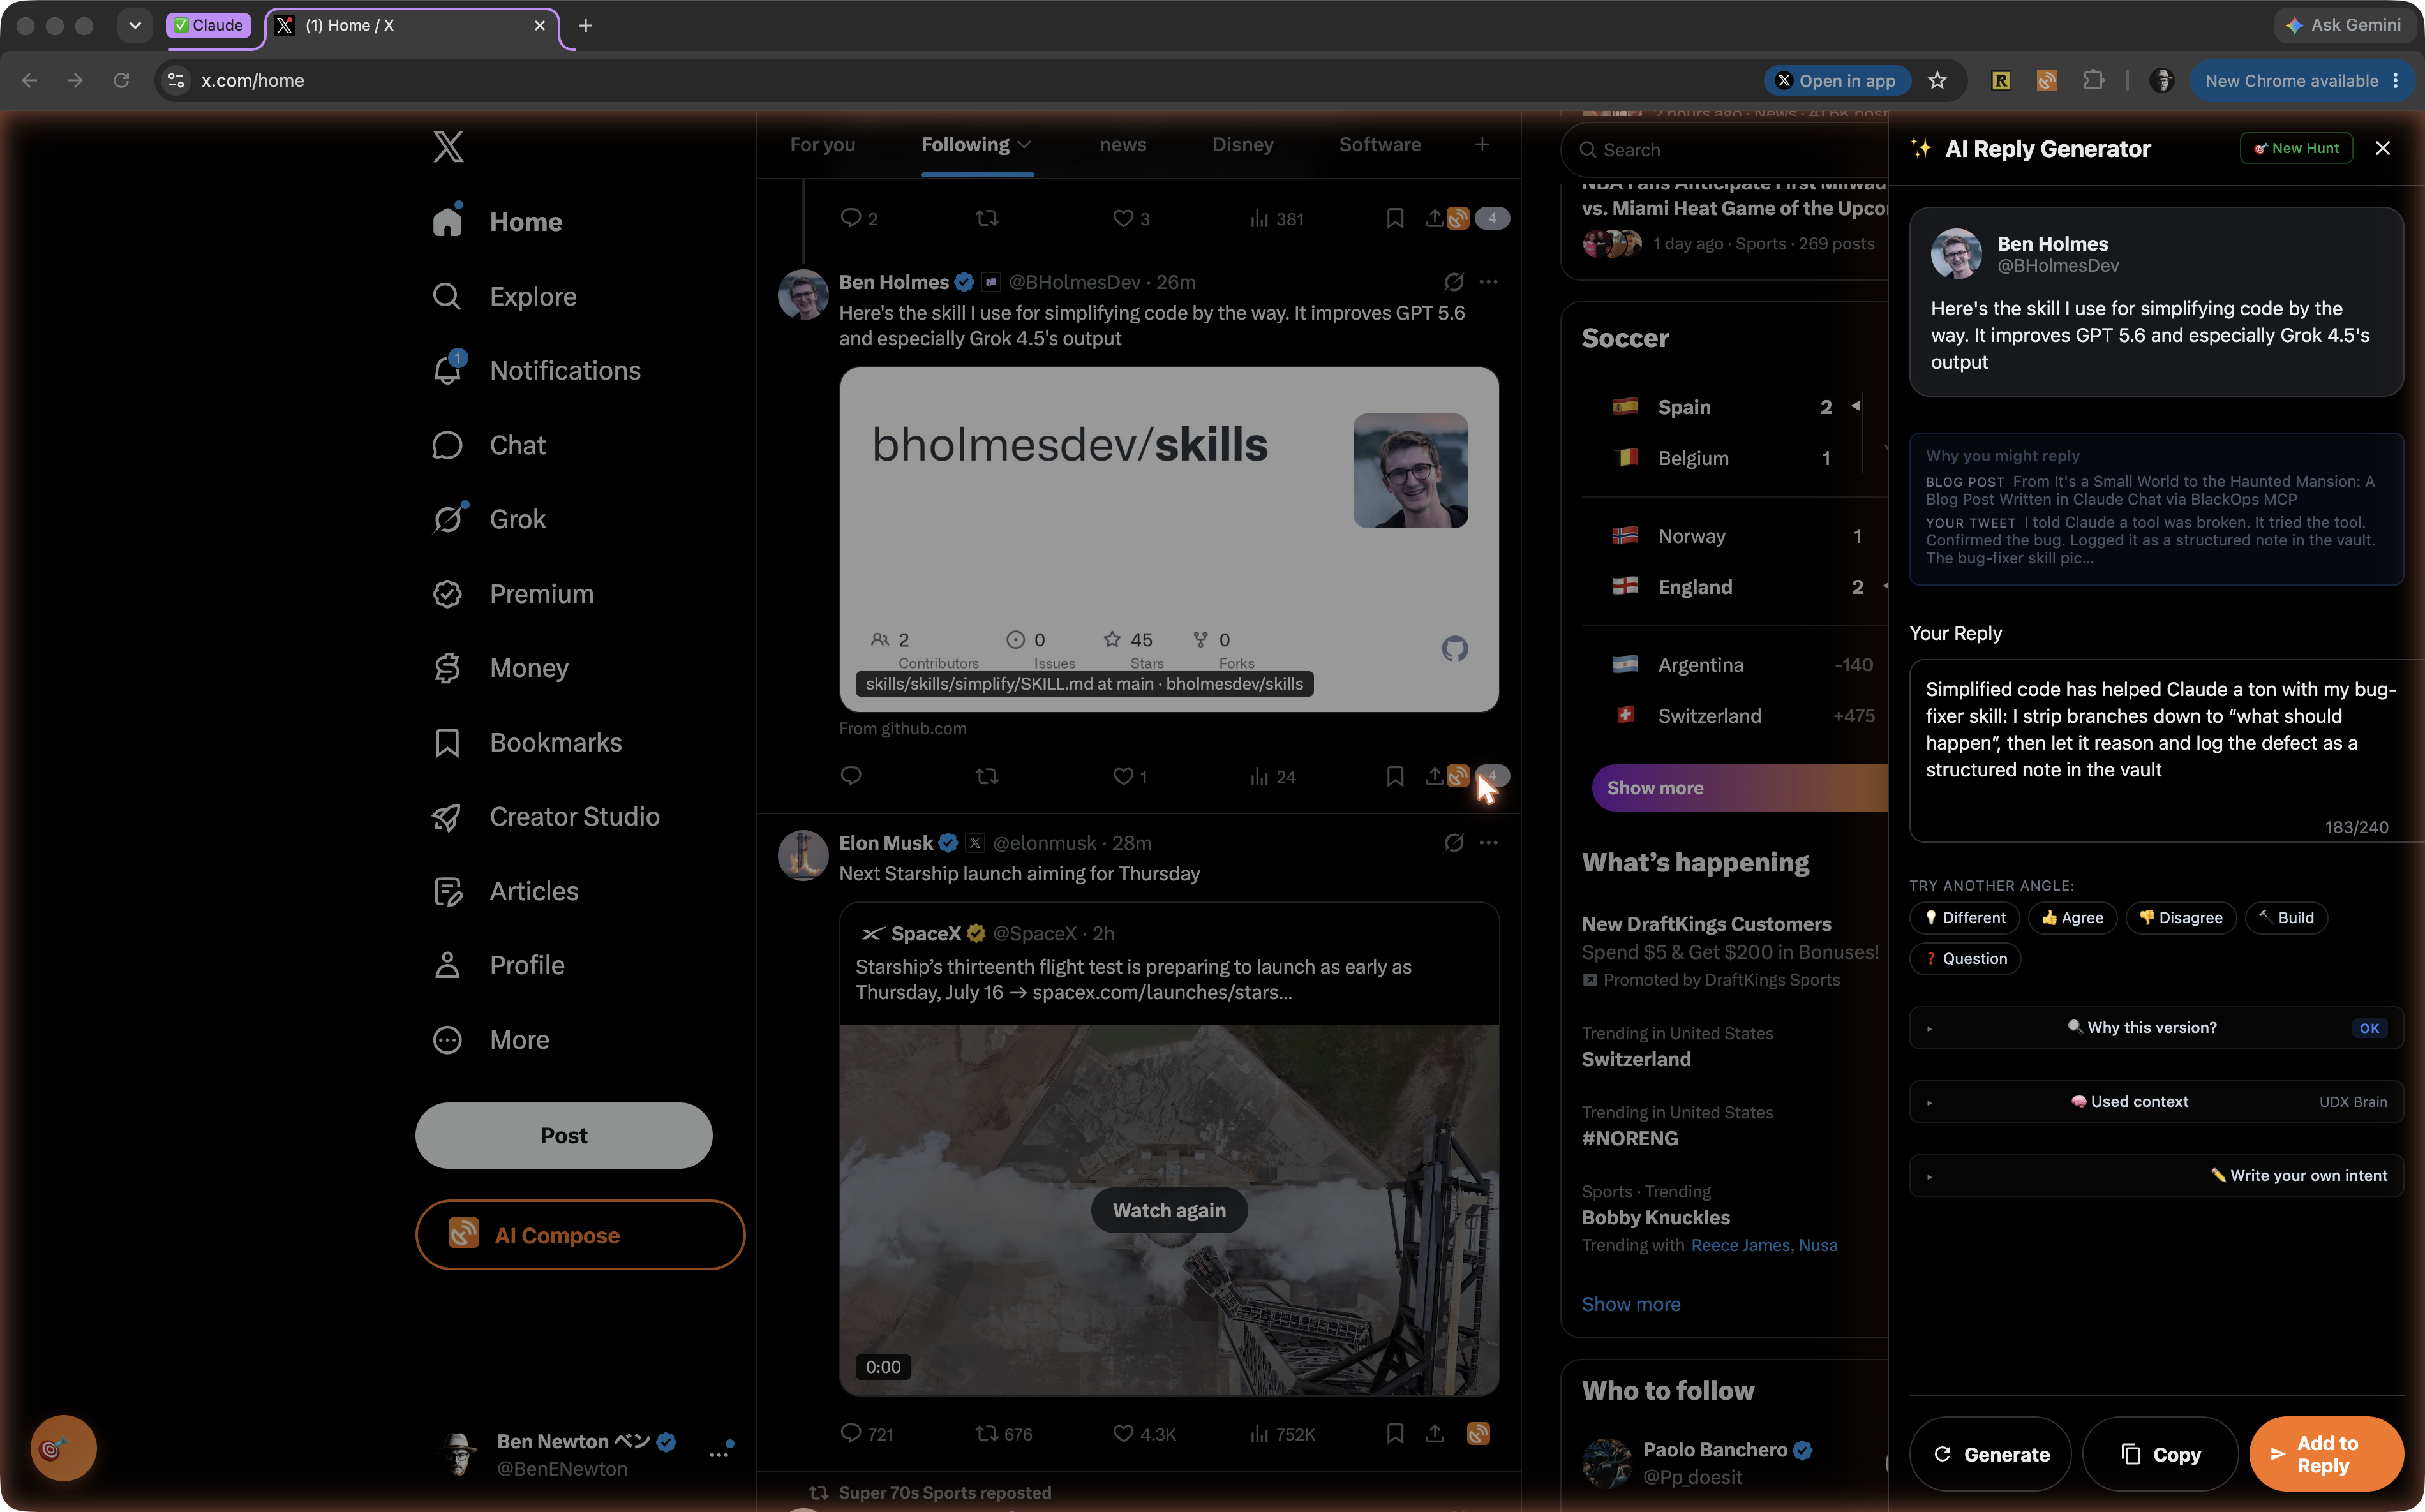Click Grok icon on Ben Holmes's post

(x=1454, y=282)
